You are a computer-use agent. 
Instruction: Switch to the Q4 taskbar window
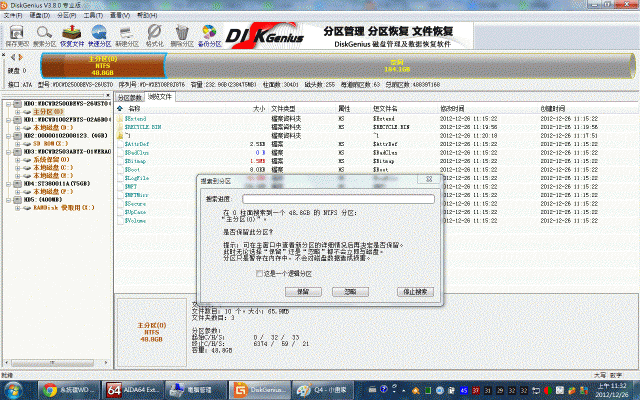pos(323,390)
